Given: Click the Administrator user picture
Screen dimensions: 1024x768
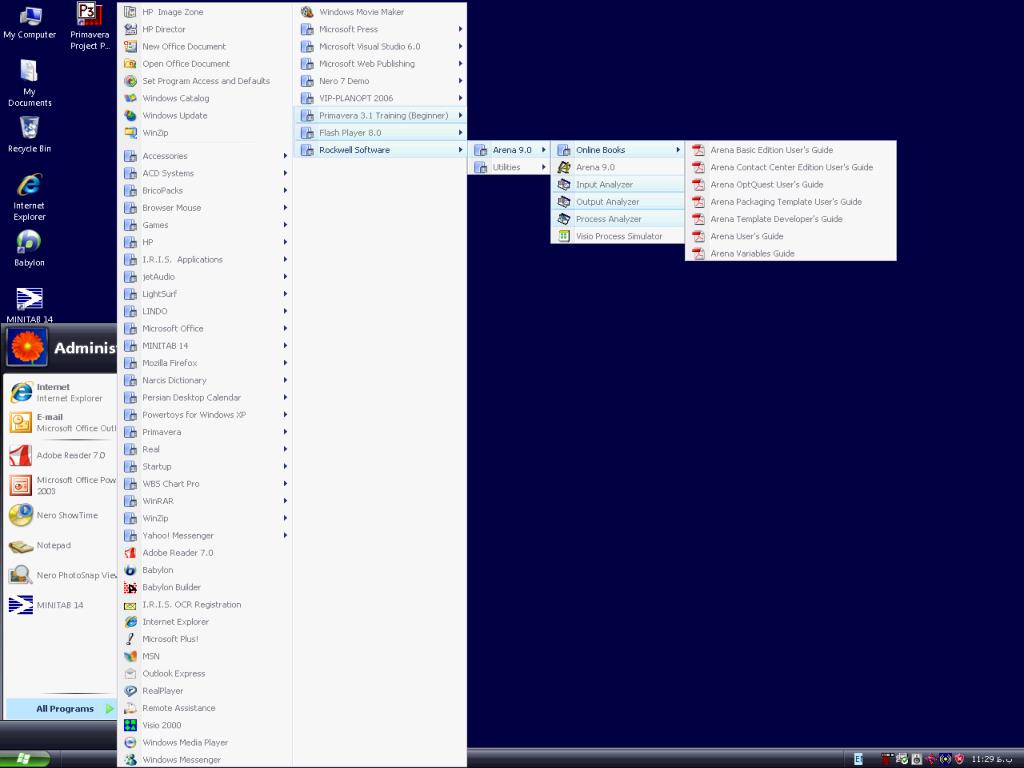Looking at the screenshot, I should pos(27,347).
